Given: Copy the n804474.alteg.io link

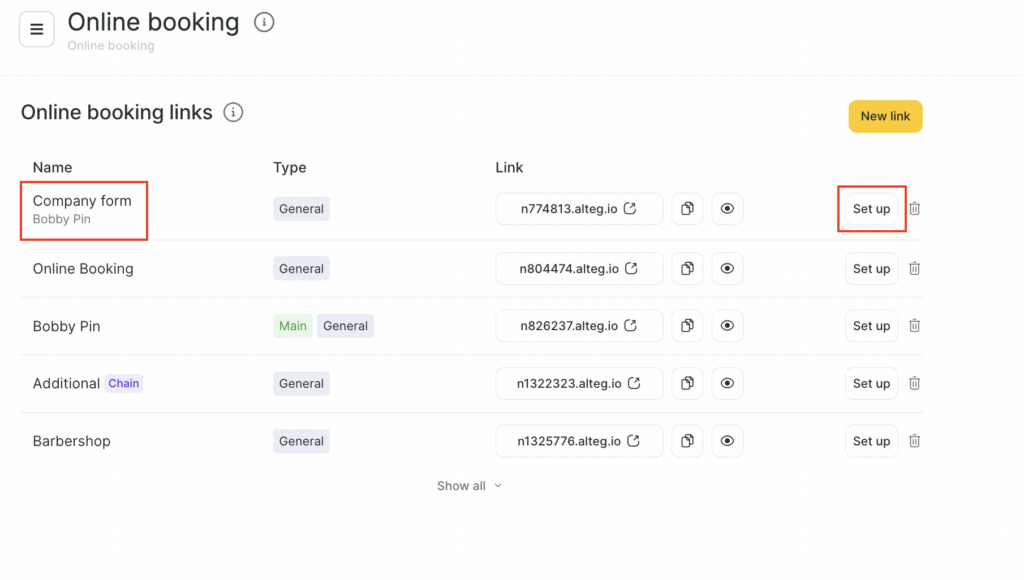Looking at the screenshot, I should point(687,269).
